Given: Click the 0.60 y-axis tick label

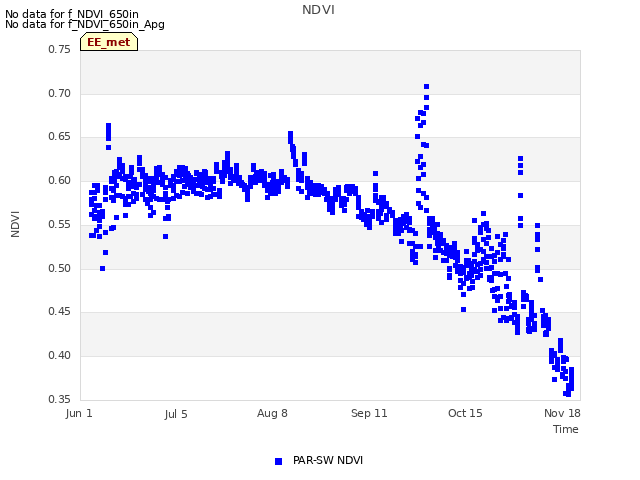Looking at the screenshot, I should [60, 180].
